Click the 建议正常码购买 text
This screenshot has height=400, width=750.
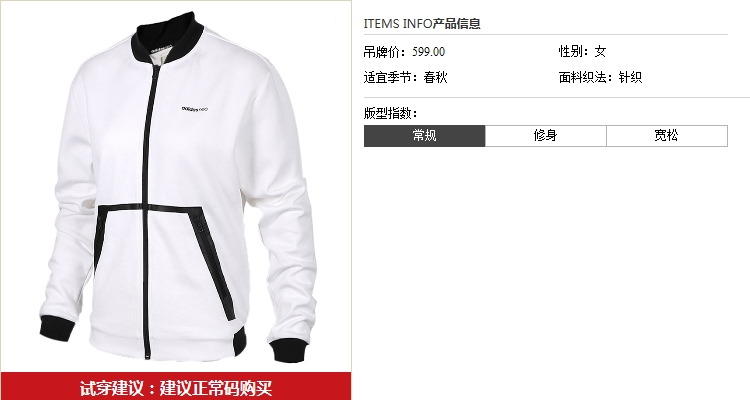[x=216, y=388]
